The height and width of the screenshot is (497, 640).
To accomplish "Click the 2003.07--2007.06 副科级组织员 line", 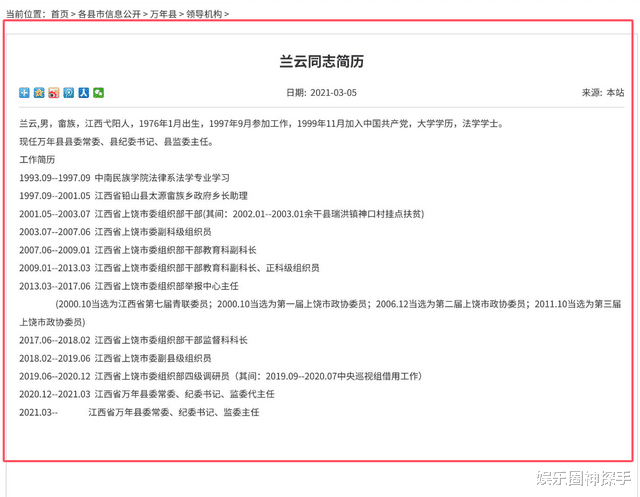I will pos(116,232).
